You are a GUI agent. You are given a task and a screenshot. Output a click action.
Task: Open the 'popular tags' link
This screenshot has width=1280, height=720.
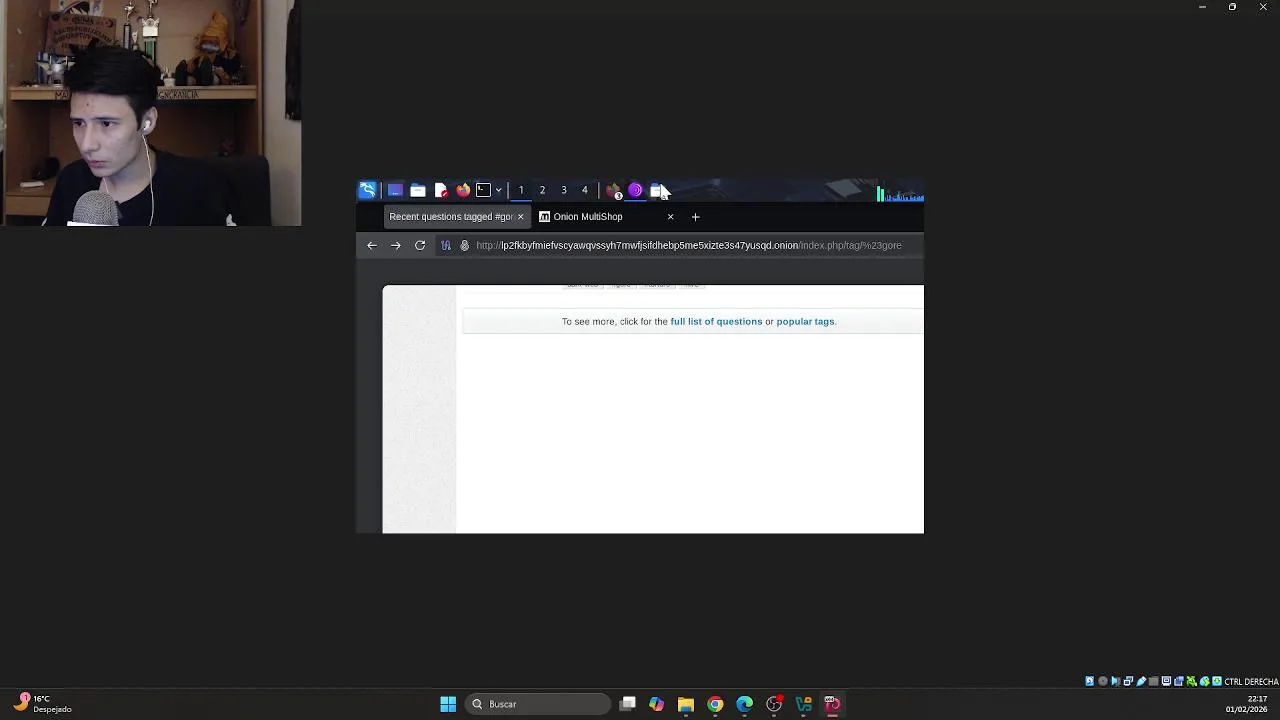(805, 321)
